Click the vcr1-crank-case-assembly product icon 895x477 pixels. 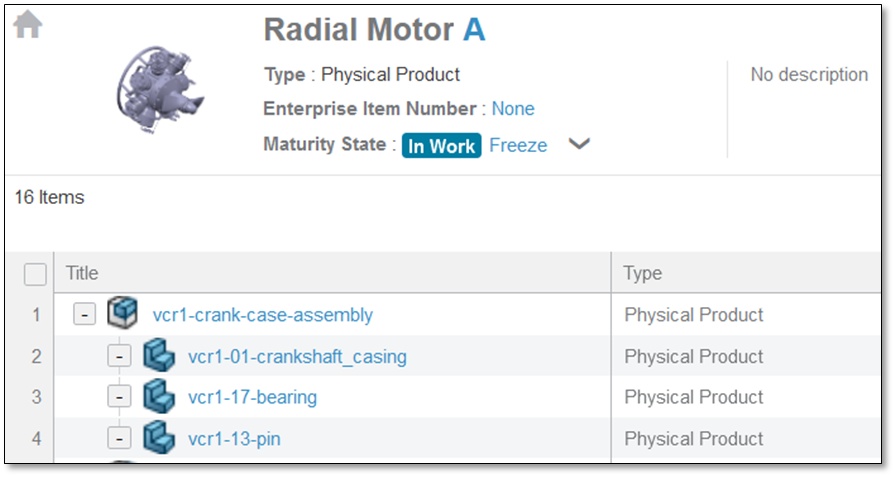click(x=121, y=314)
